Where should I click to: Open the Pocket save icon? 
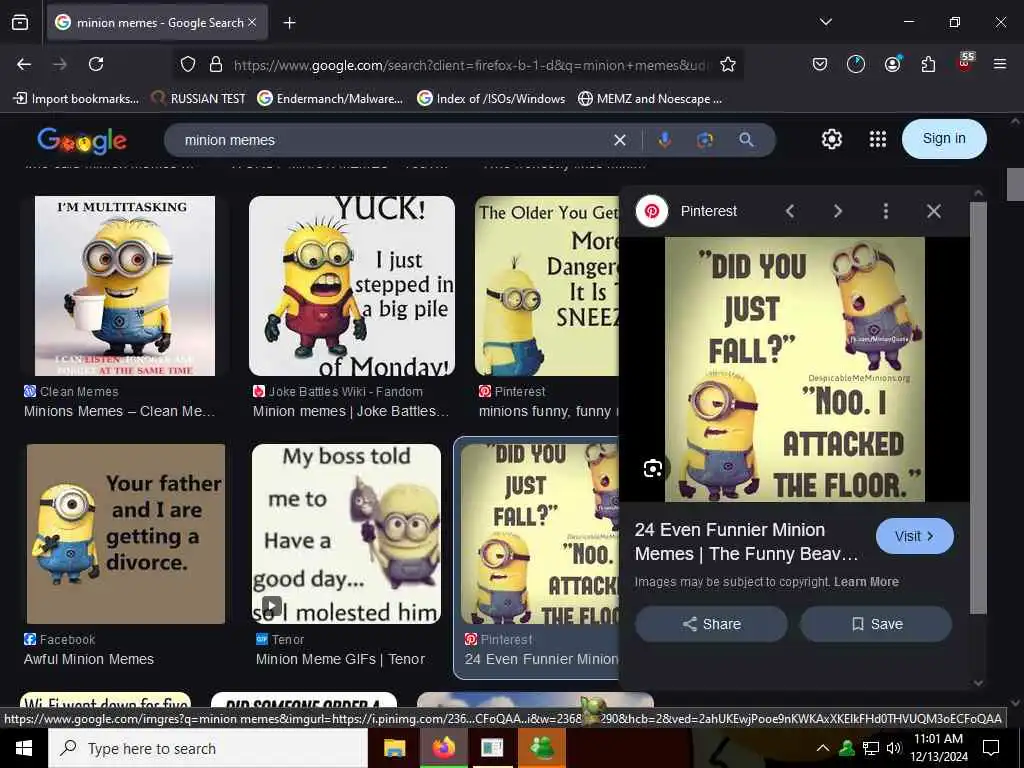(820, 64)
